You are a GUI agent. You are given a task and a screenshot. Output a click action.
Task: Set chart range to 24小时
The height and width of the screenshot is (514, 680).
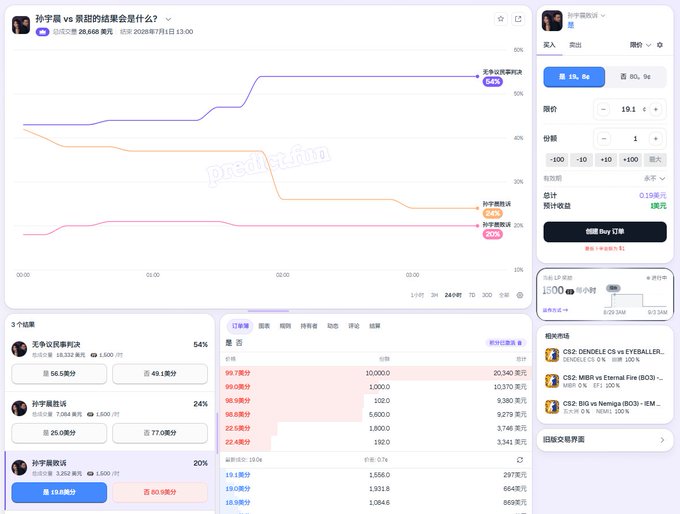coord(453,295)
